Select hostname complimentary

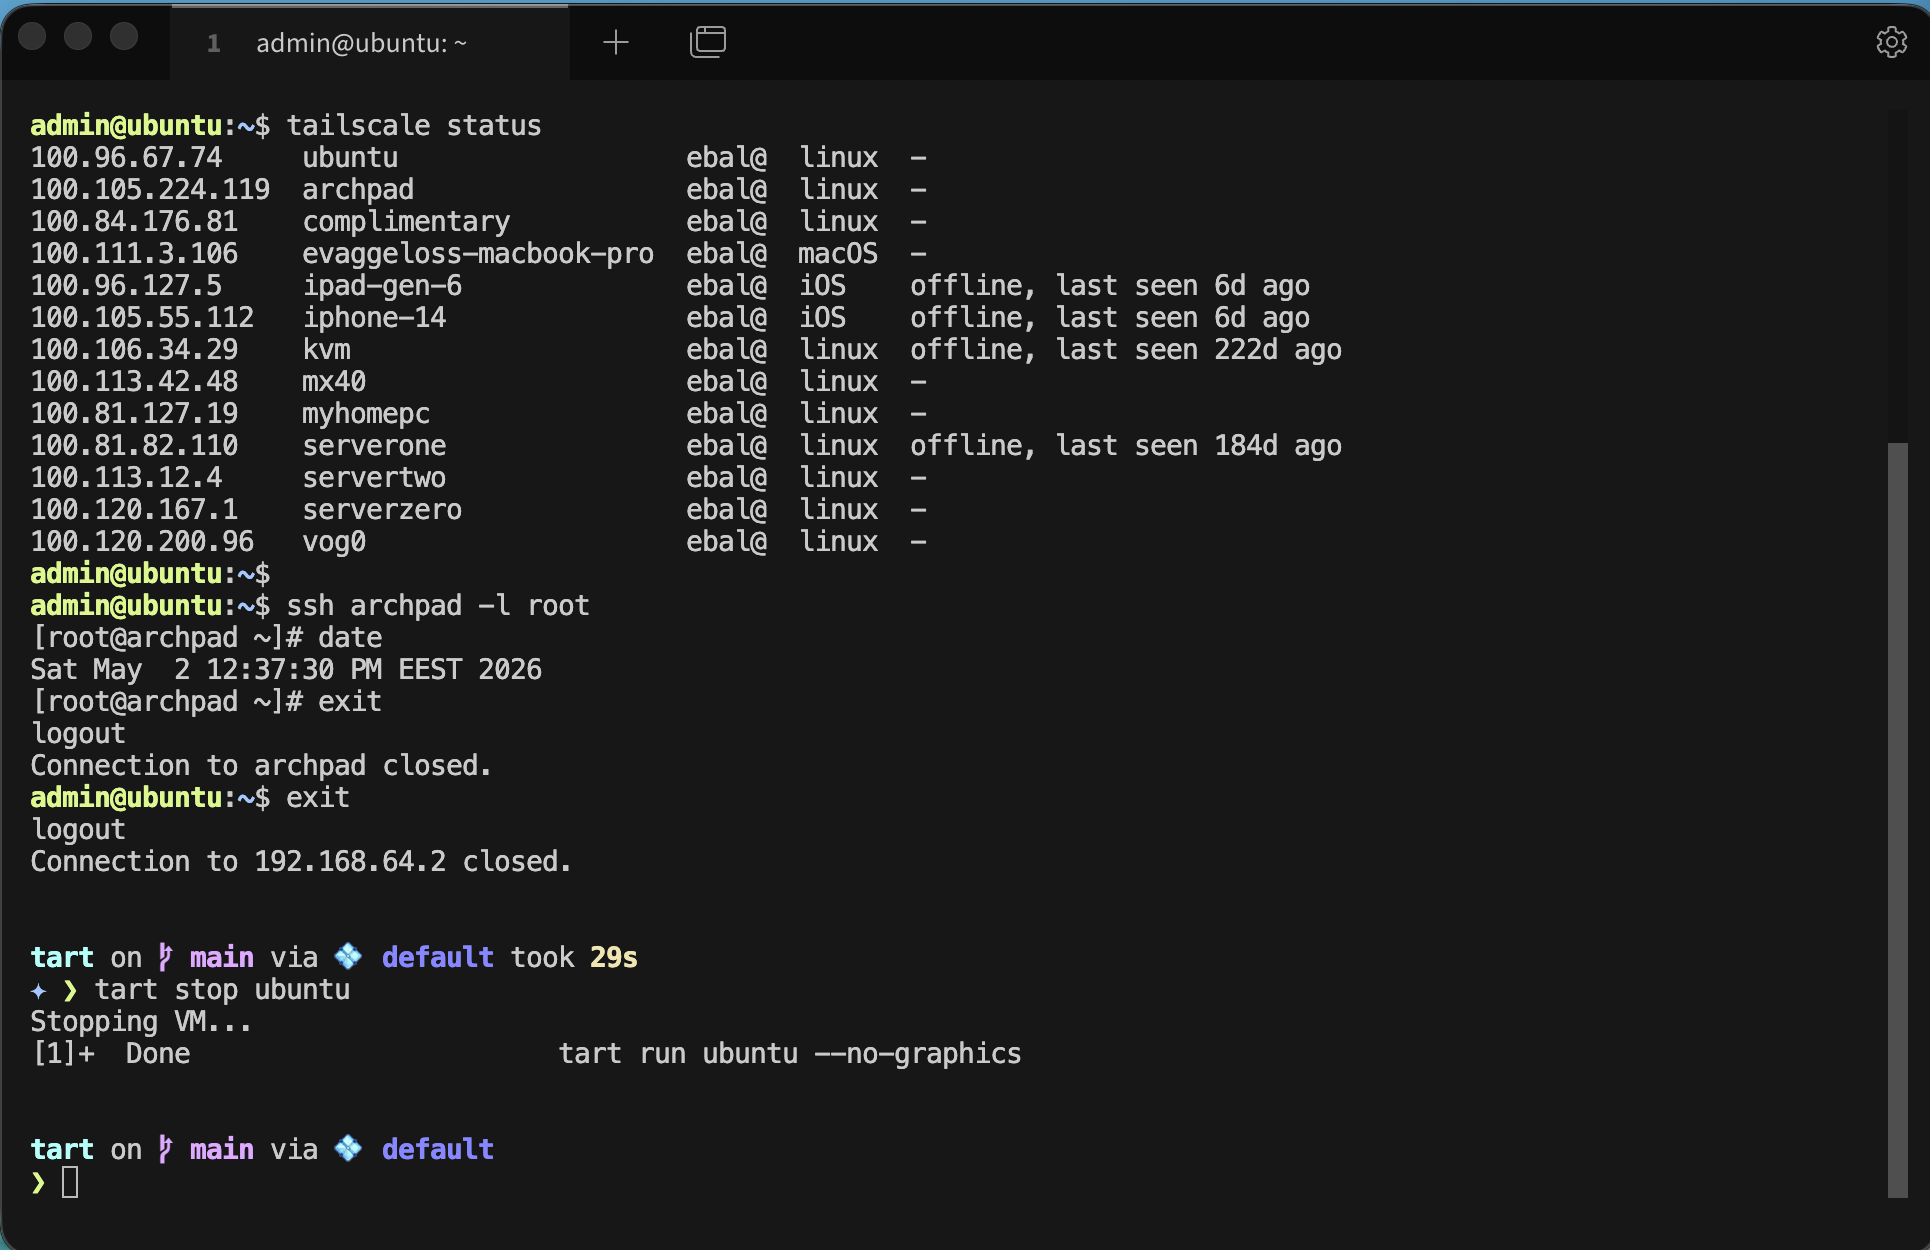click(406, 222)
